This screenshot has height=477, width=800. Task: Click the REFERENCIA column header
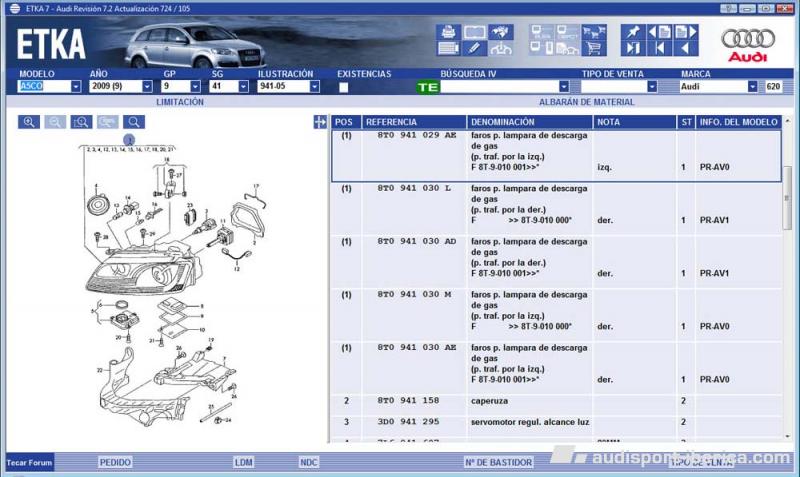click(414, 122)
